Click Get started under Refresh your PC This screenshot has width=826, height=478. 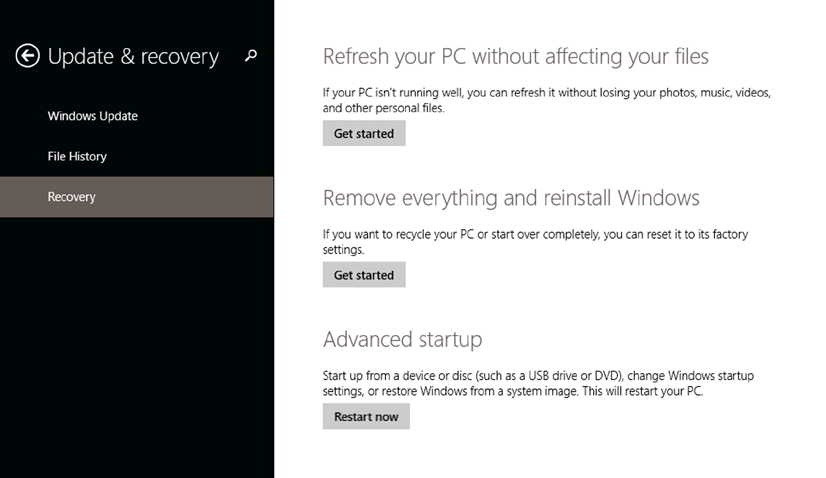tap(364, 134)
